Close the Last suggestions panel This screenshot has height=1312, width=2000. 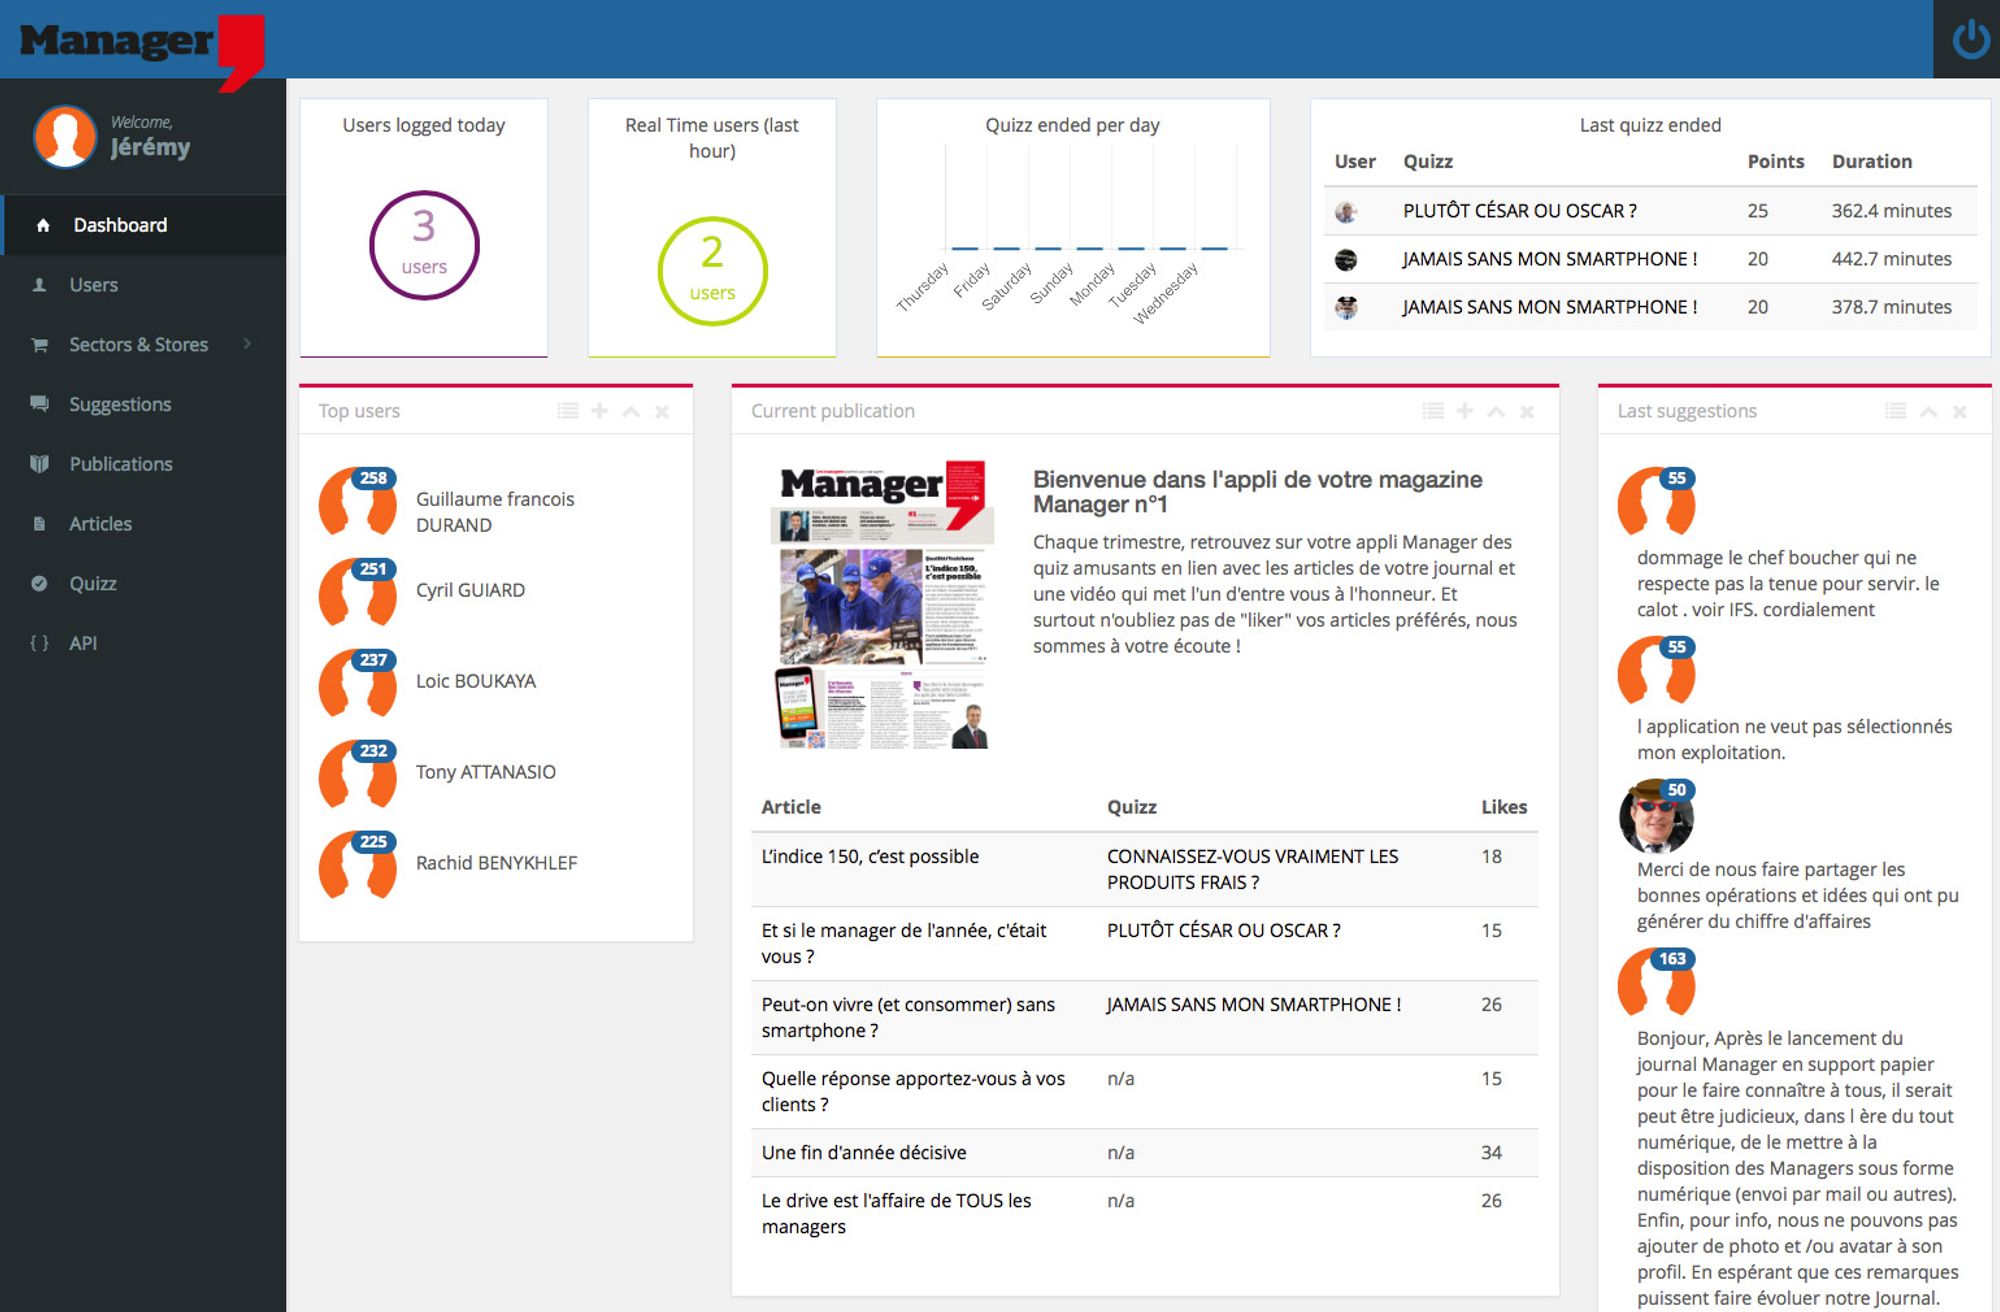(1960, 412)
